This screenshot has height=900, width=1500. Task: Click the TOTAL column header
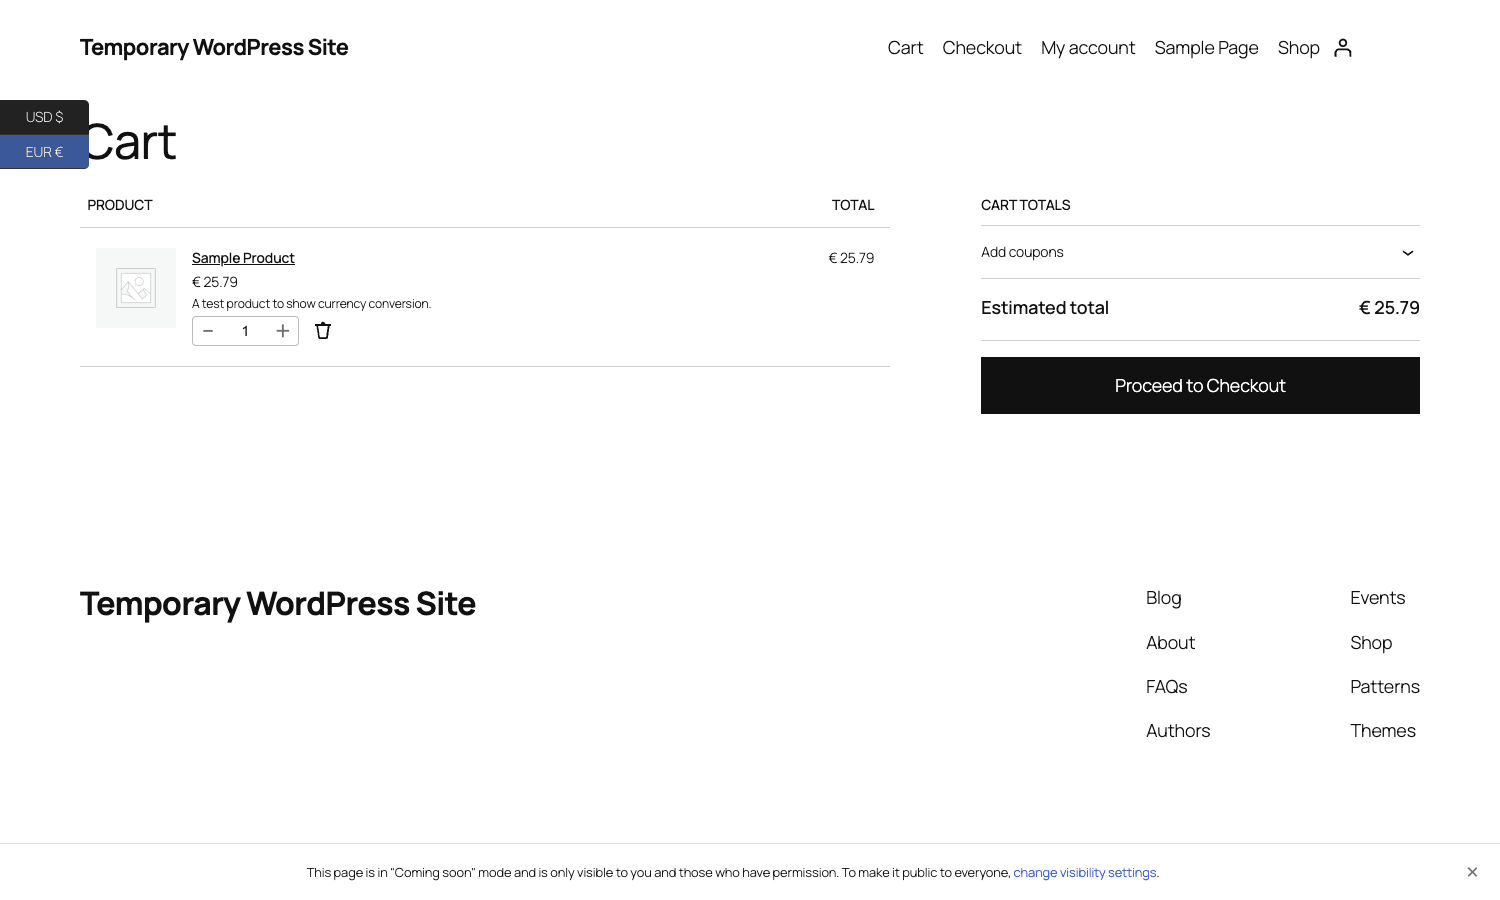853,205
